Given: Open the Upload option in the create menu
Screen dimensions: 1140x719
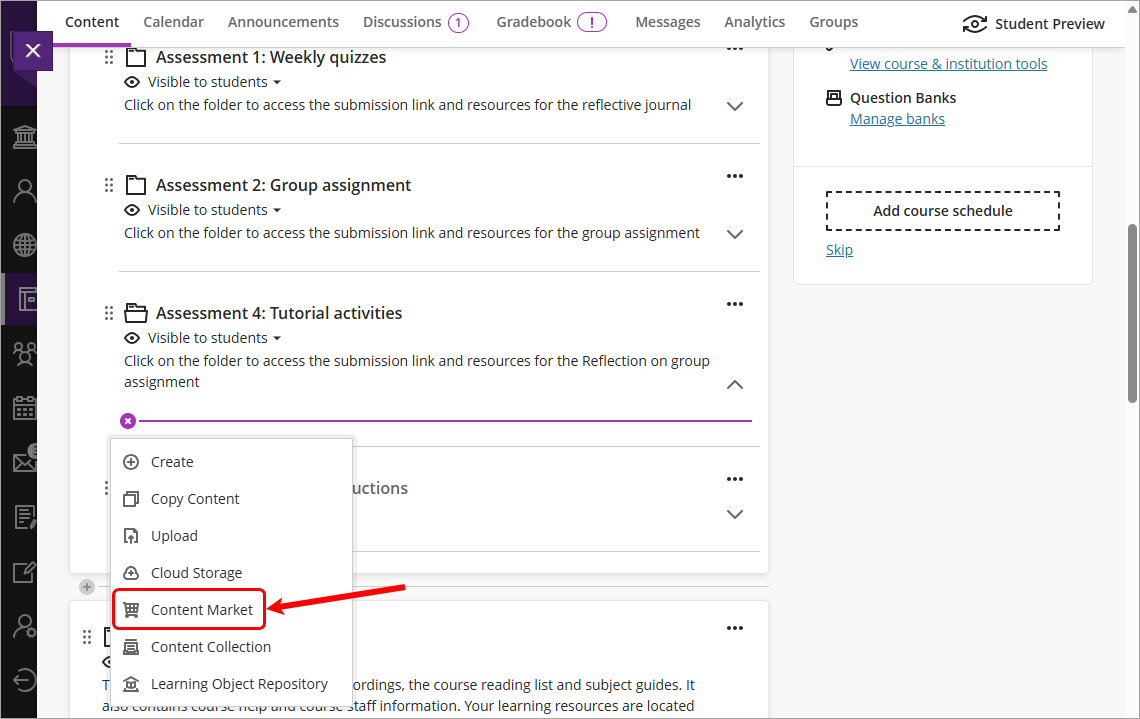Looking at the screenshot, I should tap(172, 535).
